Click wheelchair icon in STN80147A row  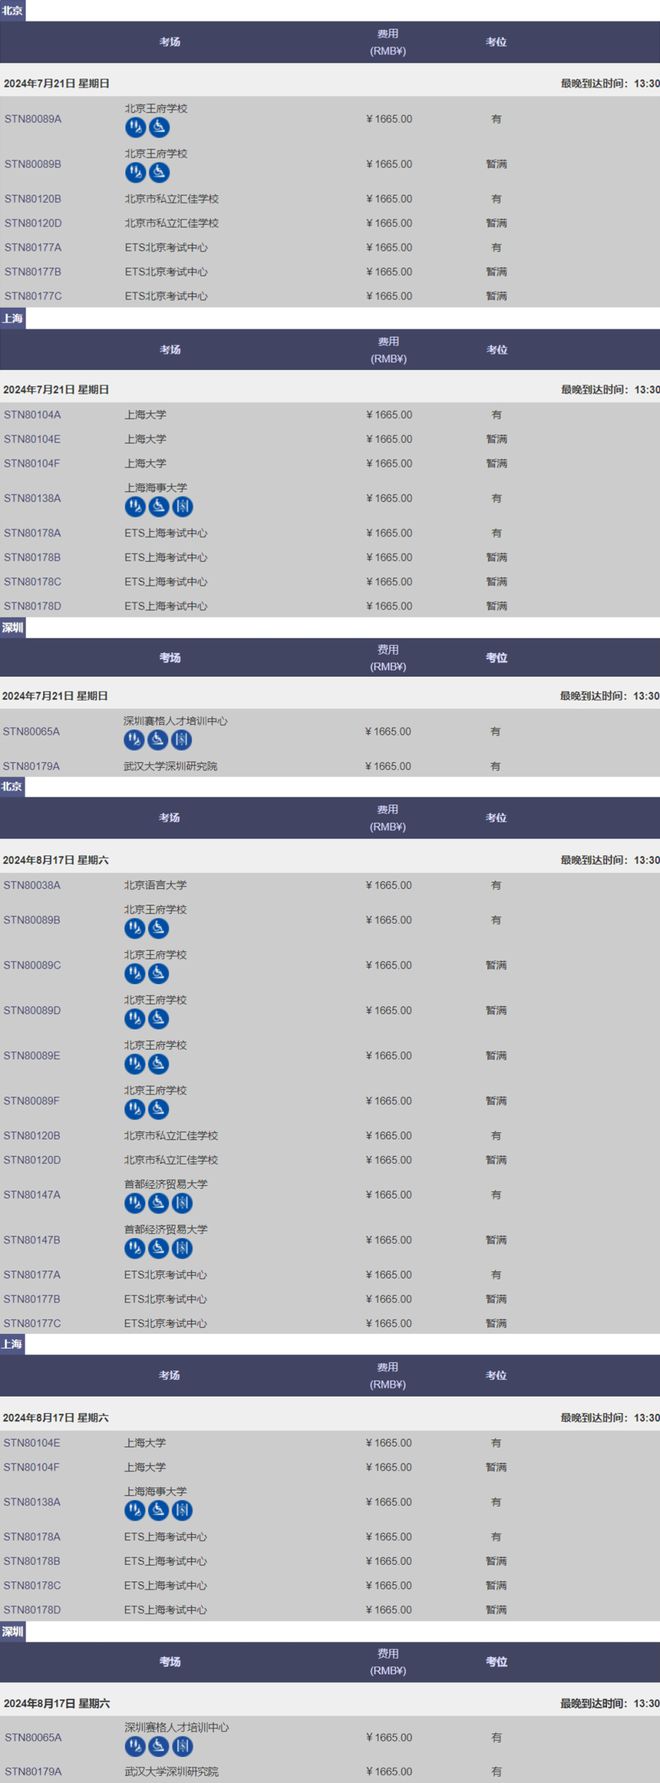(159, 1202)
